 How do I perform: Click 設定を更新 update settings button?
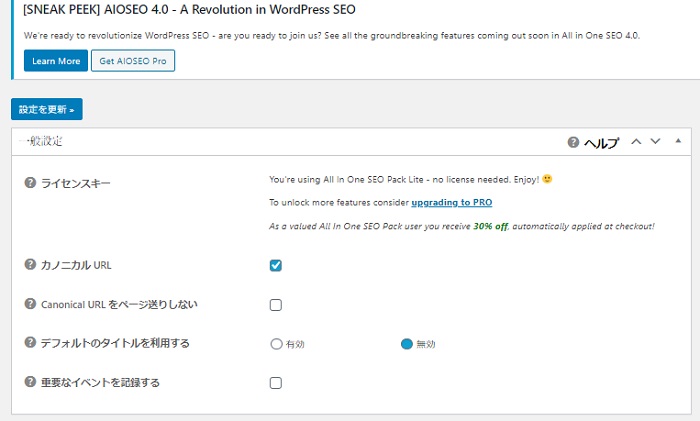(47, 109)
